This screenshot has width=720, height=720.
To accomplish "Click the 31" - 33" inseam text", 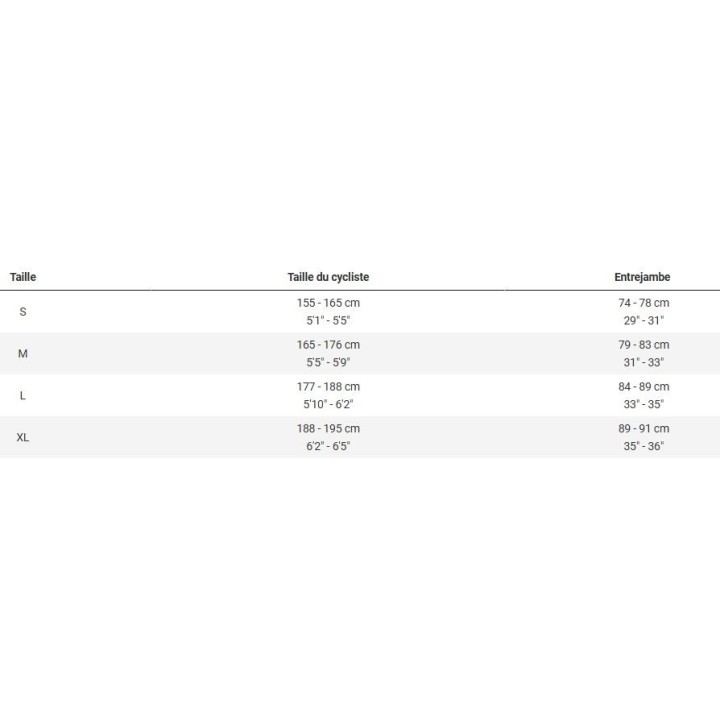I will [644, 362].
